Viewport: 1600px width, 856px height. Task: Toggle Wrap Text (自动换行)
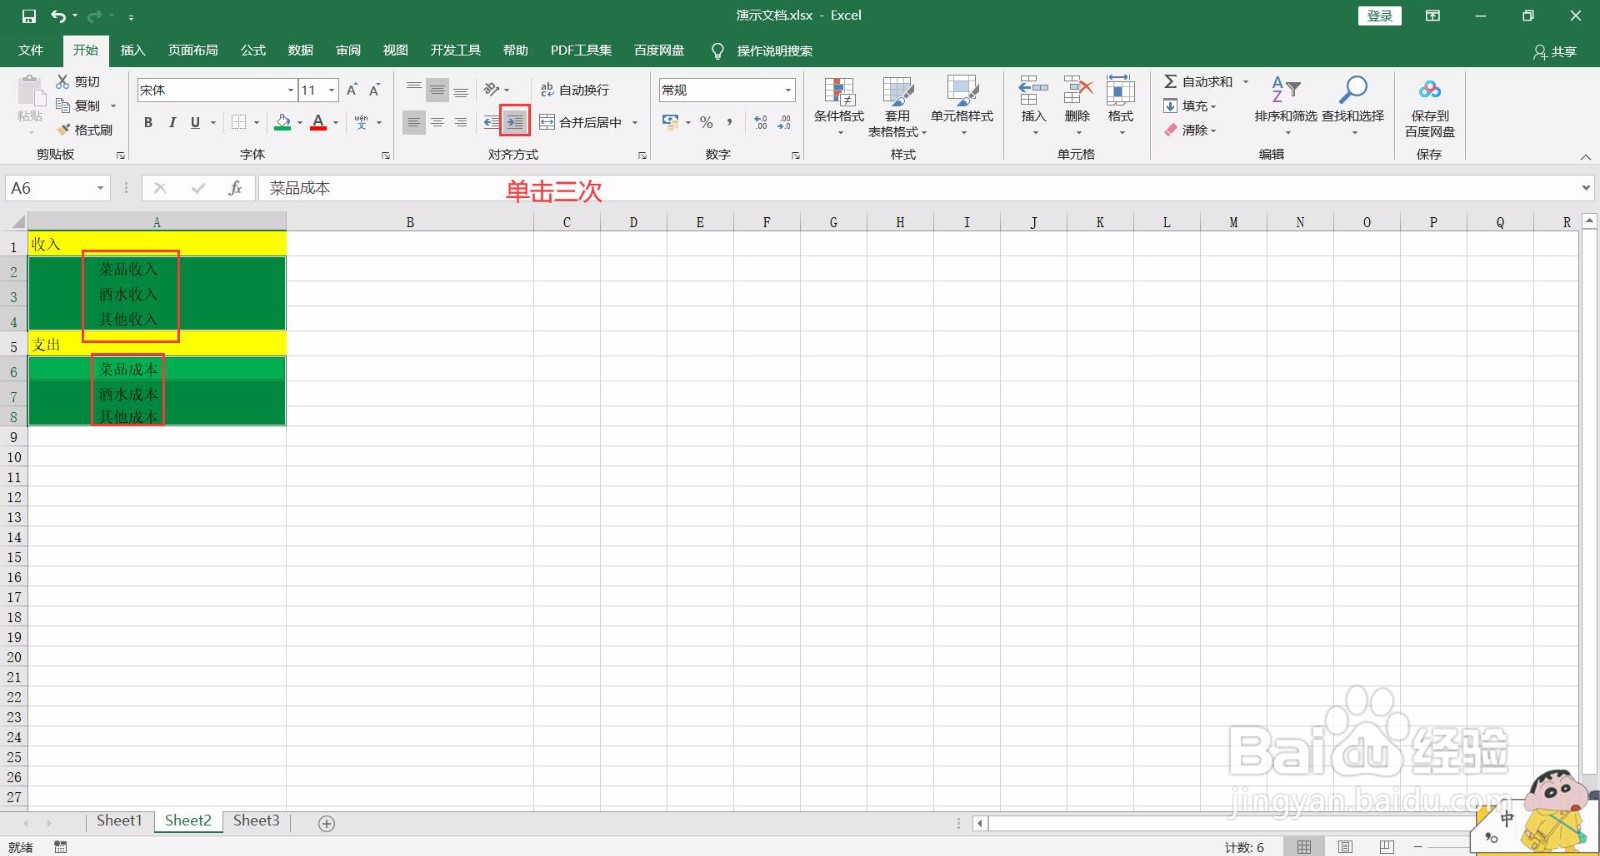(x=575, y=90)
